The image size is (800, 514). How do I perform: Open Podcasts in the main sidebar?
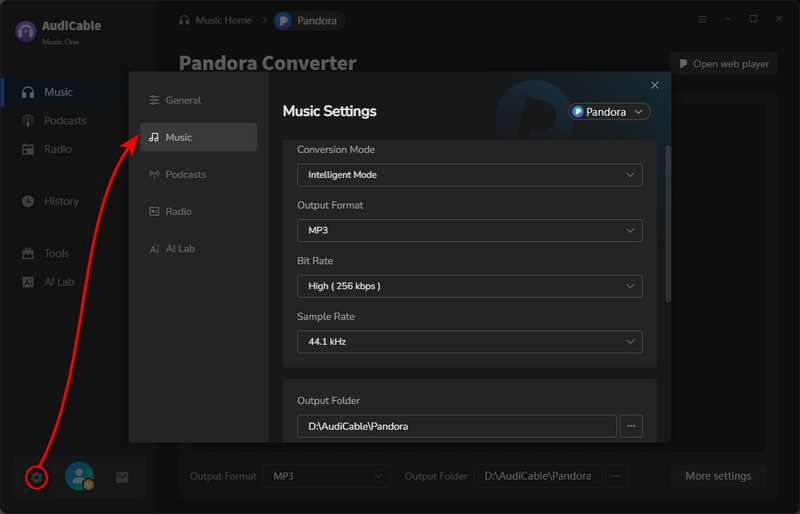(66, 121)
